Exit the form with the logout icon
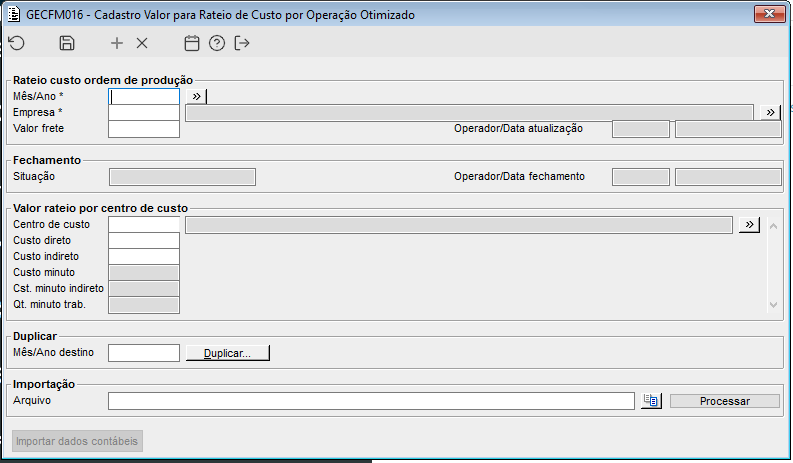Viewport: 793px width, 463px height. click(242, 43)
